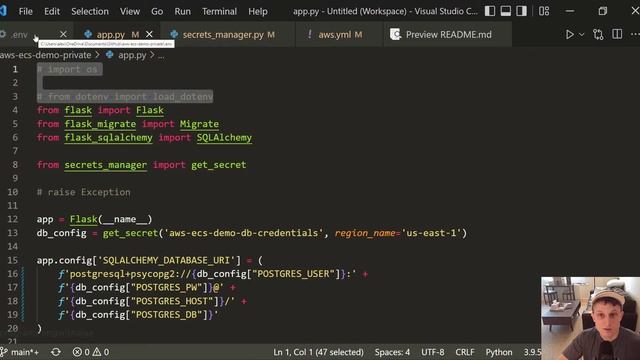This screenshot has width=640, height=360.
Task: Click the Ln 1, Col 1 cursor position
Action: pyautogui.click(x=318, y=352)
